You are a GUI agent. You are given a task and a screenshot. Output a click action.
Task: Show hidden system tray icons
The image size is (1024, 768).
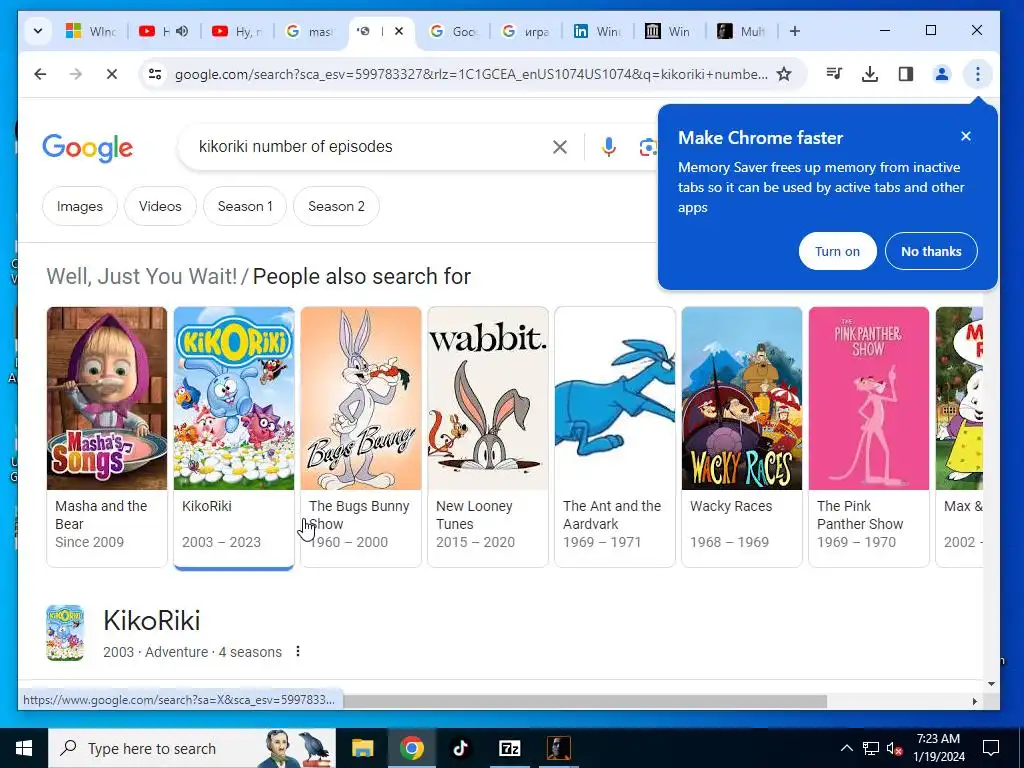[846, 748]
